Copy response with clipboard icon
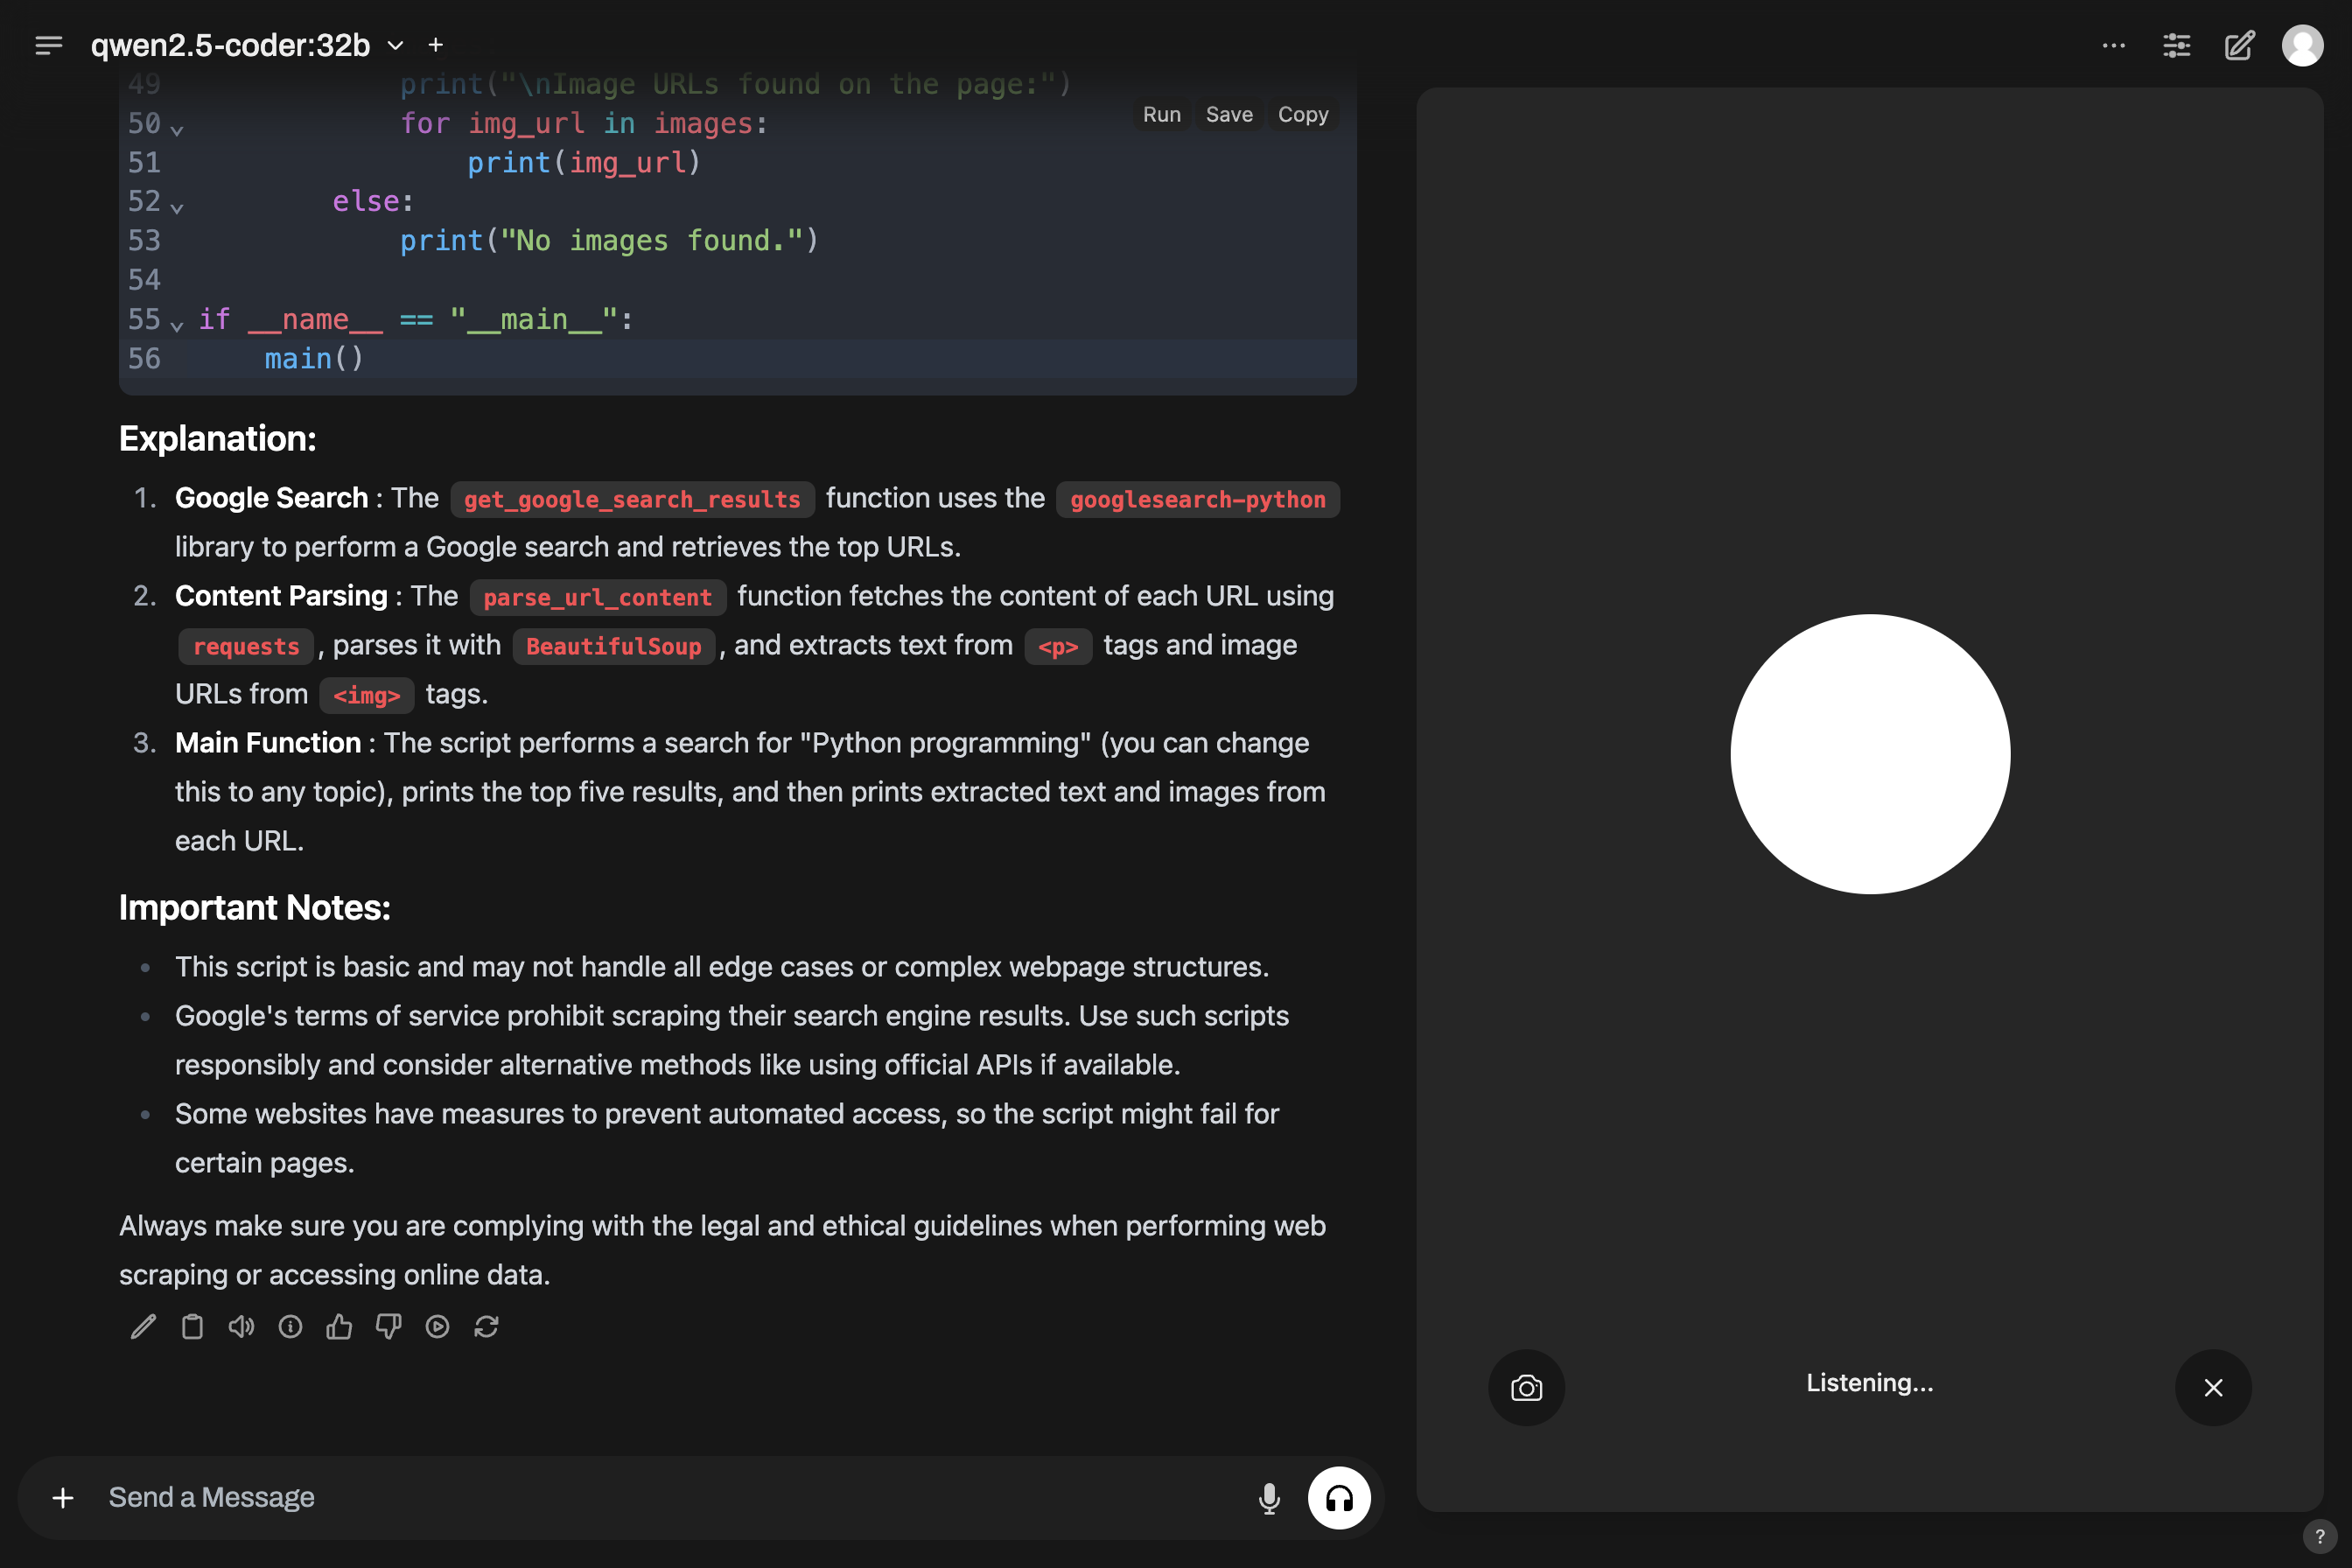2352x1568 pixels. click(x=192, y=1326)
